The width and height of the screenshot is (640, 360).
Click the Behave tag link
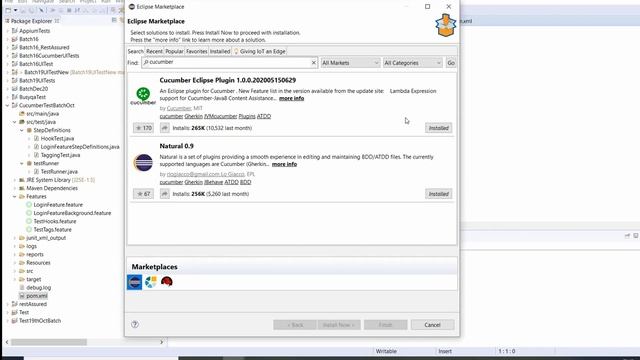tap(213, 182)
